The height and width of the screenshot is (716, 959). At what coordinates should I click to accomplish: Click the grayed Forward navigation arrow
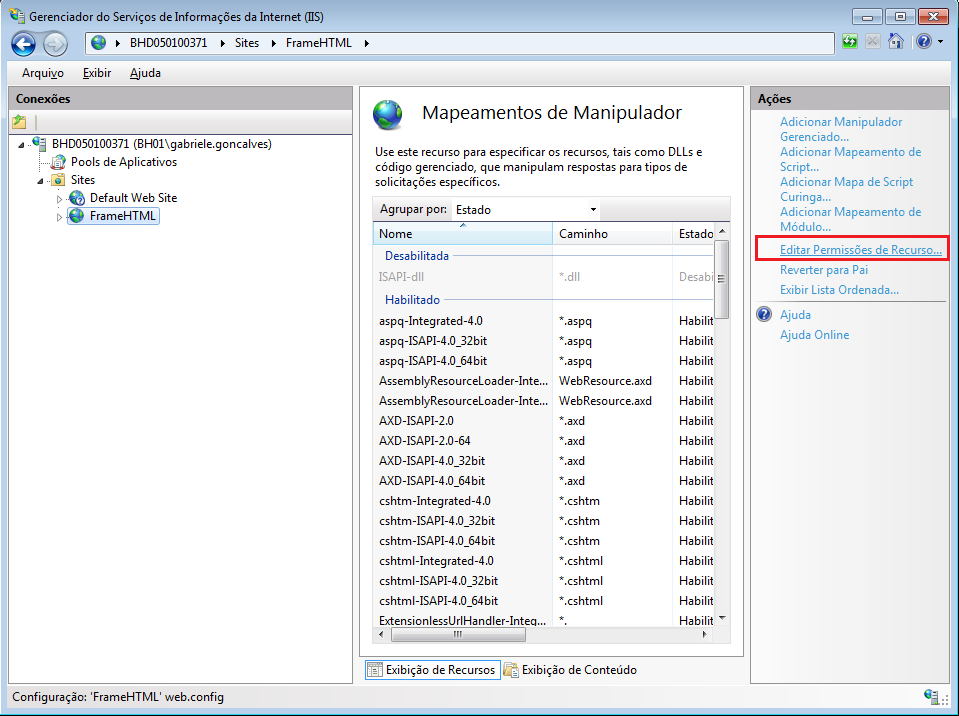pos(55,44)
